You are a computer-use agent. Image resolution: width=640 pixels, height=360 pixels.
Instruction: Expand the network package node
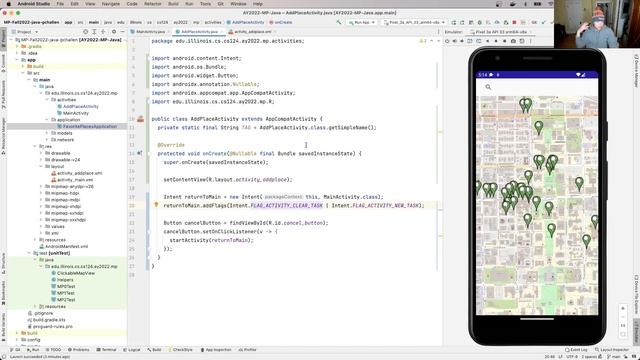click(x=47, y=140)
